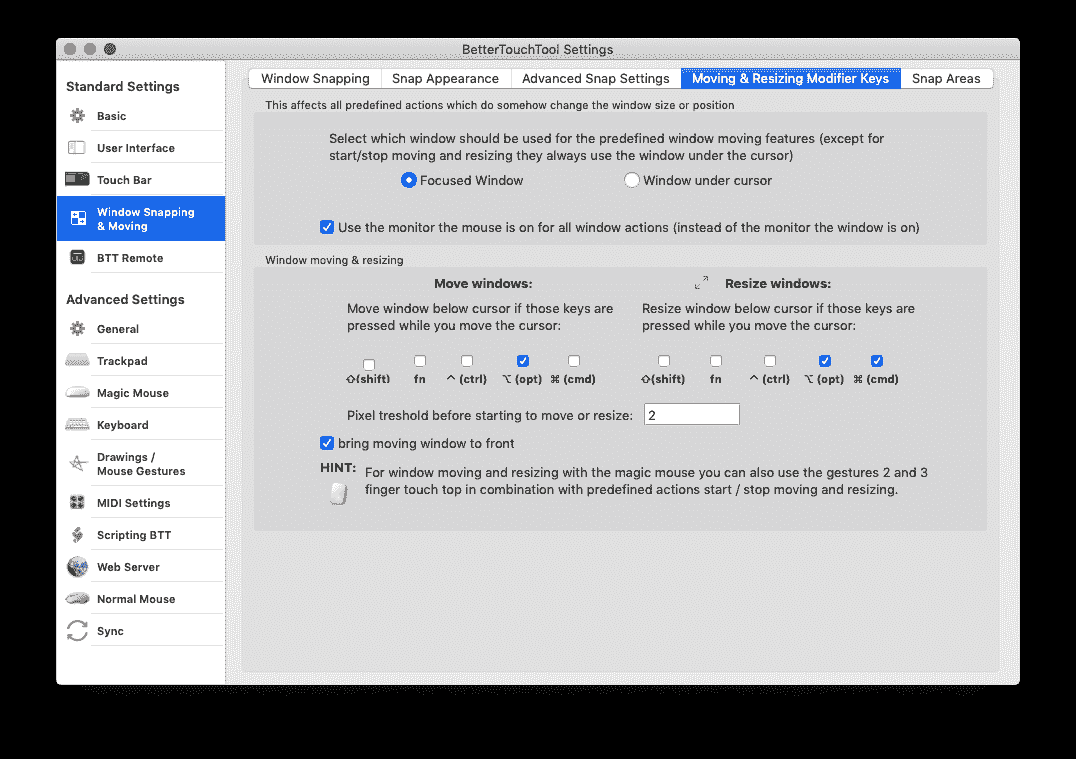Image resolution: width=1076 pixels, height=759 pixels.
Task: Click the Window Snapping & Moving icon
Action: 78,218
